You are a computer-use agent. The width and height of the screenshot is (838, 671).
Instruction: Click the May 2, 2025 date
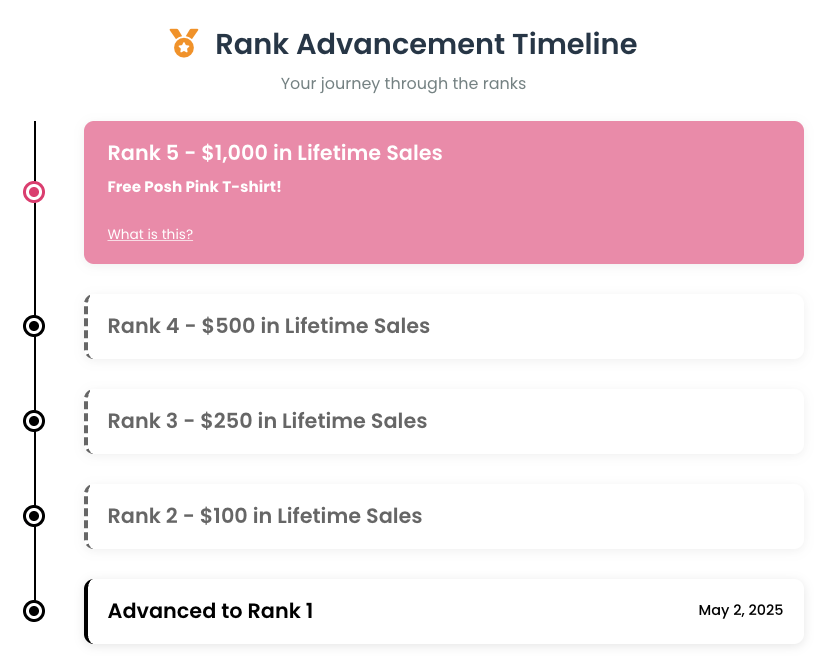click(x=740, y=610)
